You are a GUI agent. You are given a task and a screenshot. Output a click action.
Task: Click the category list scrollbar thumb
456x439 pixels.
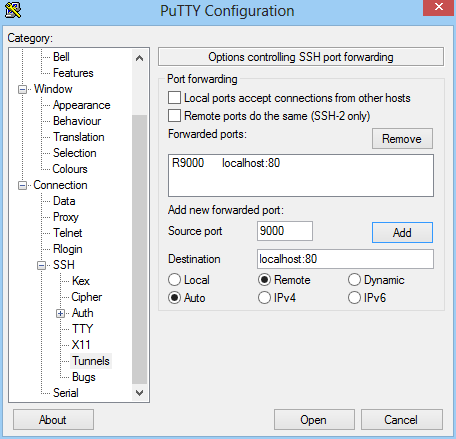[x=139, y=249]
